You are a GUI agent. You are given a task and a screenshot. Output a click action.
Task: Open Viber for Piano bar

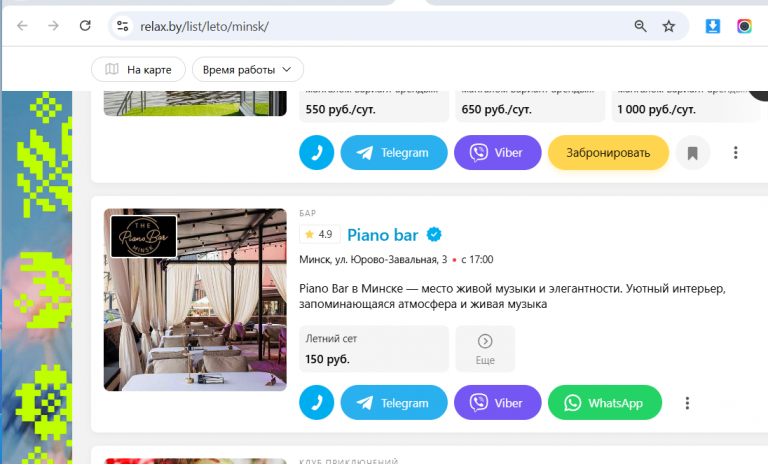point(498,403)
